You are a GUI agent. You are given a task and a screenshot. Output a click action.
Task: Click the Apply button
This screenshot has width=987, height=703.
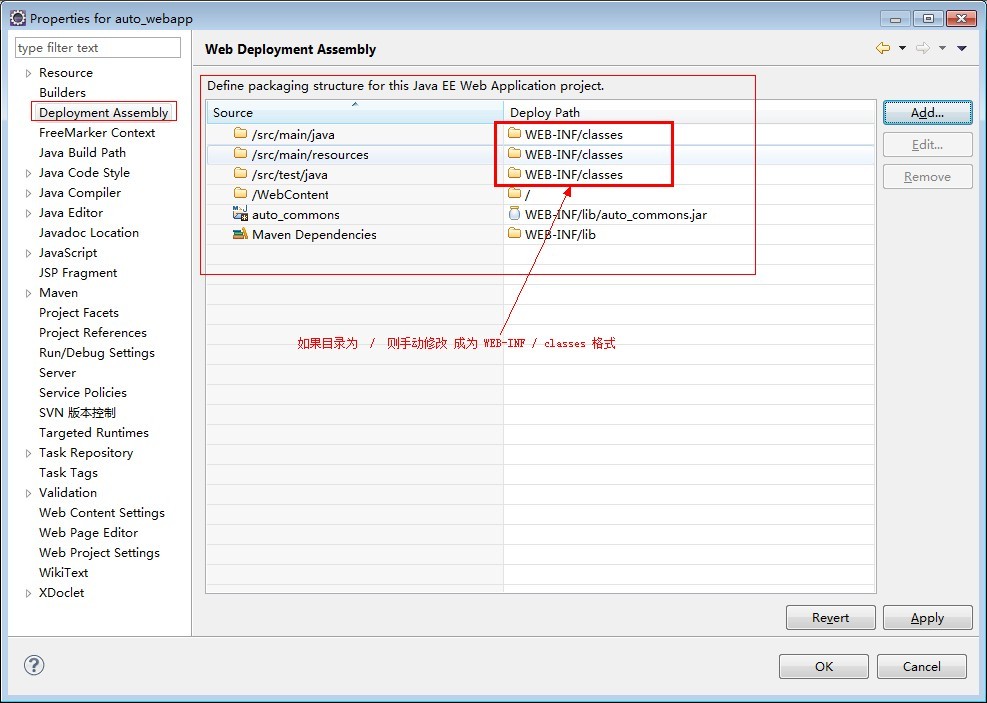(x=927, y=617)
